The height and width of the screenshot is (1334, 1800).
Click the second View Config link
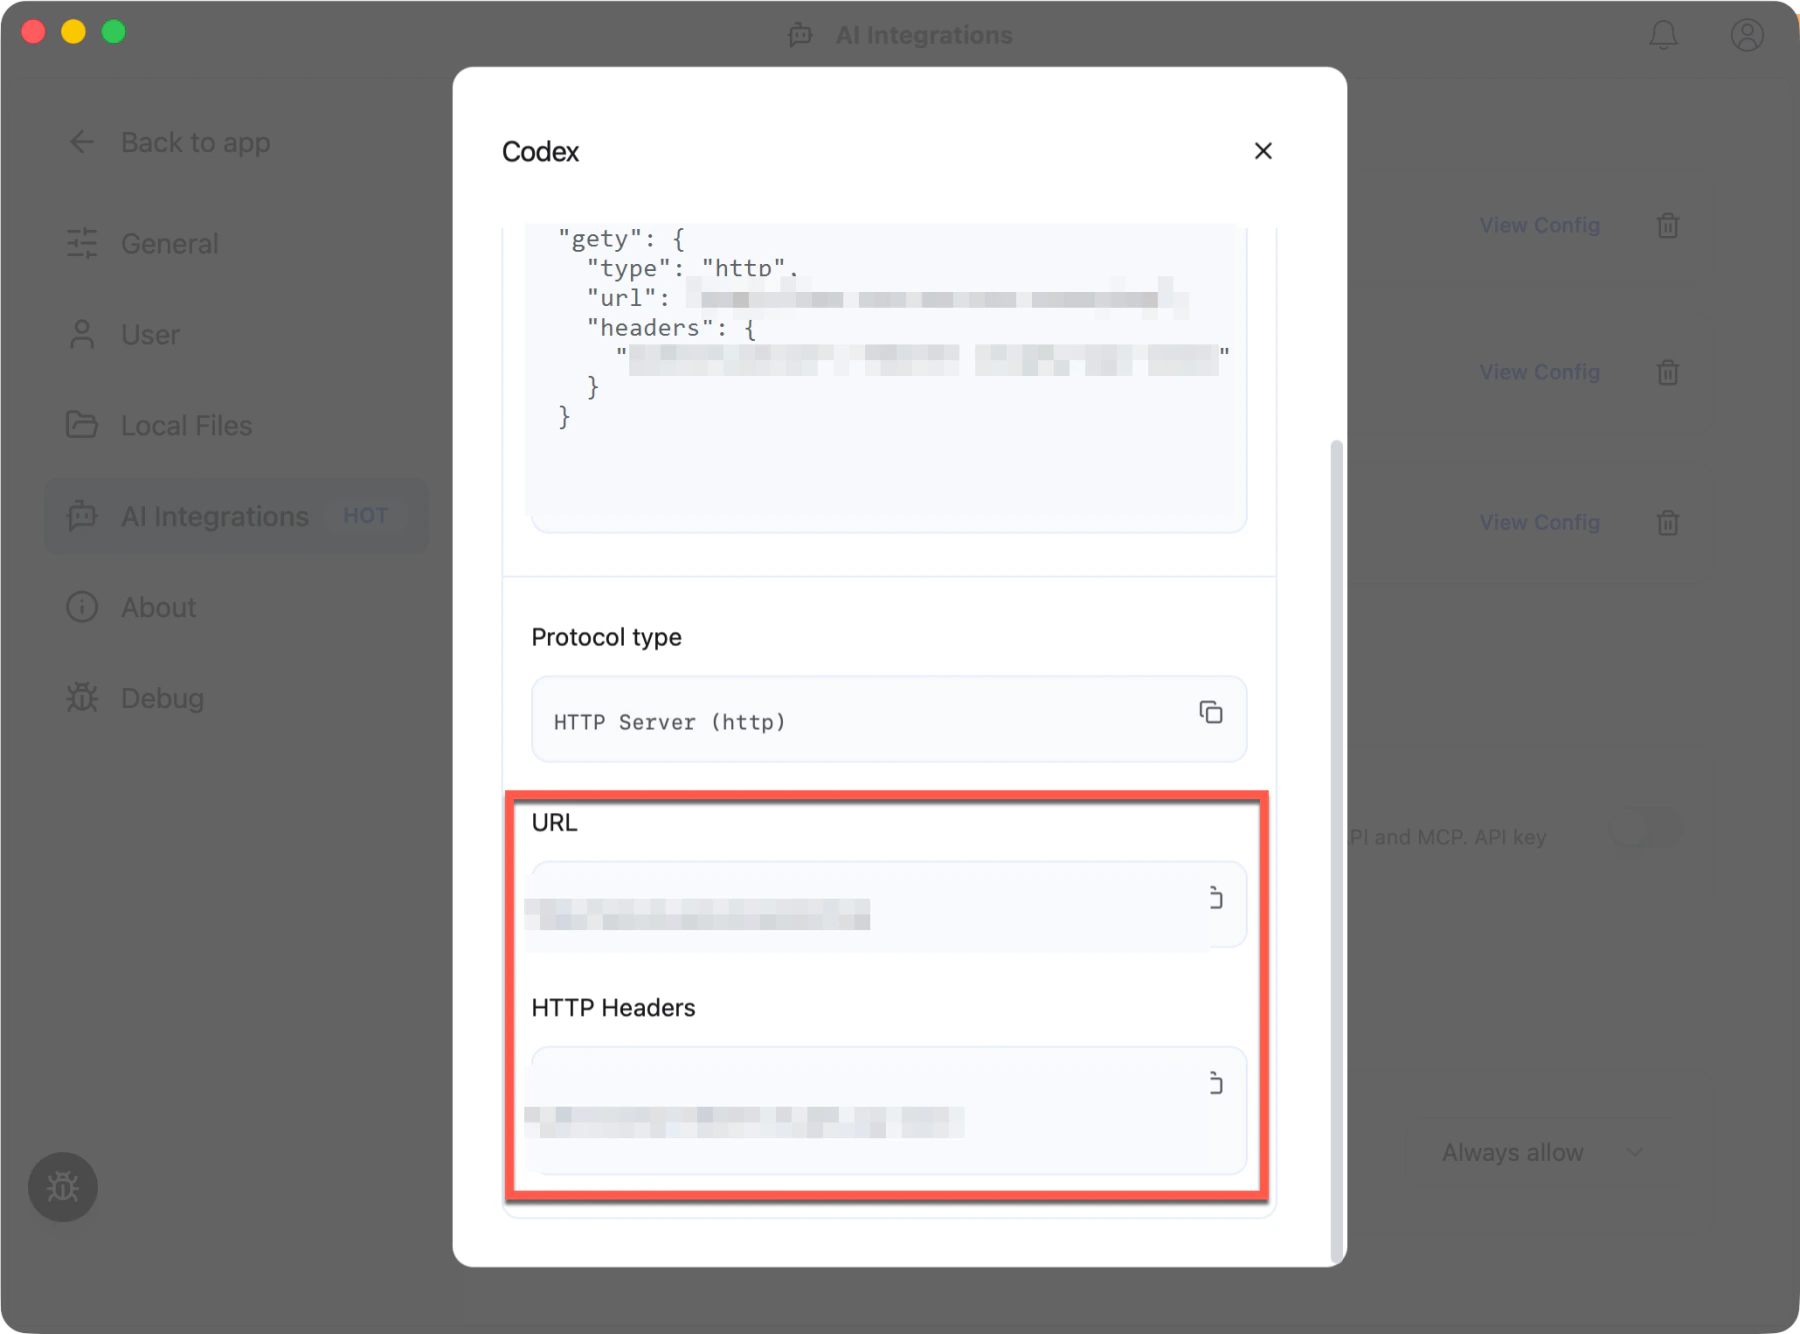1539,372
